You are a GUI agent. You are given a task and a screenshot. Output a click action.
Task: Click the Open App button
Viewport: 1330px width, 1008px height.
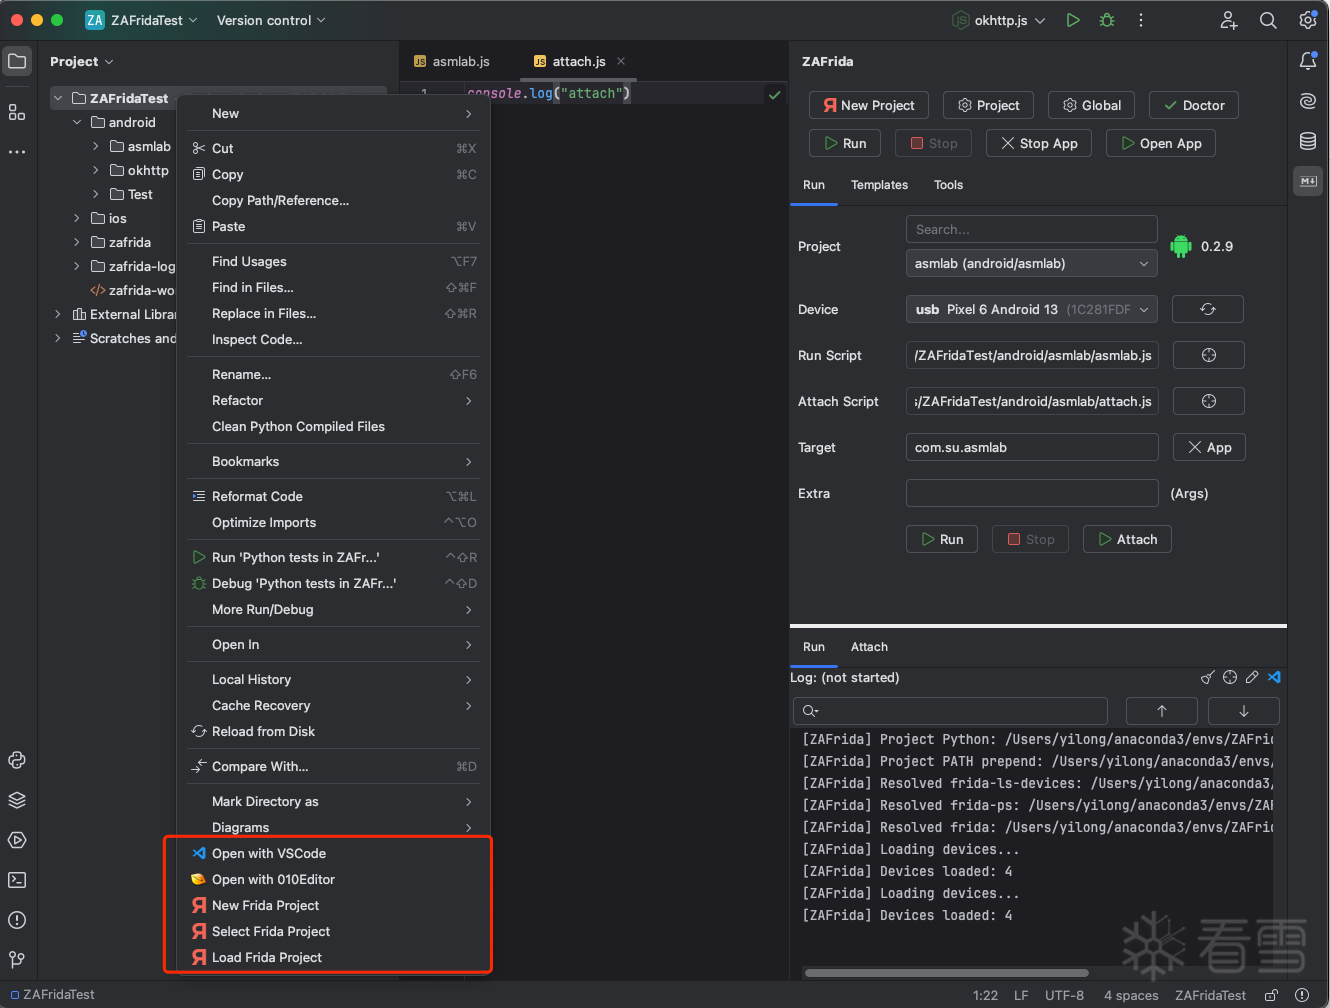coord(1161,143)
